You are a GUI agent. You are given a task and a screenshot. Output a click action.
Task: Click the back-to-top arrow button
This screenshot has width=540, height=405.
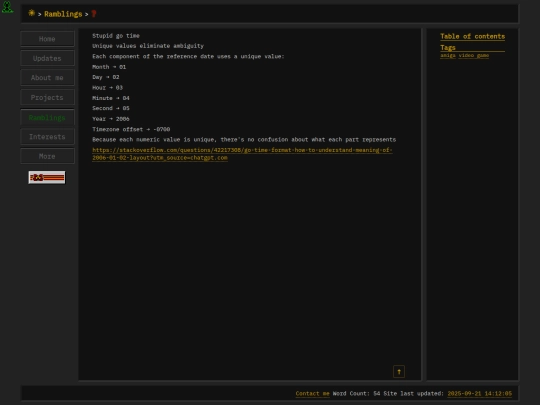399,372
